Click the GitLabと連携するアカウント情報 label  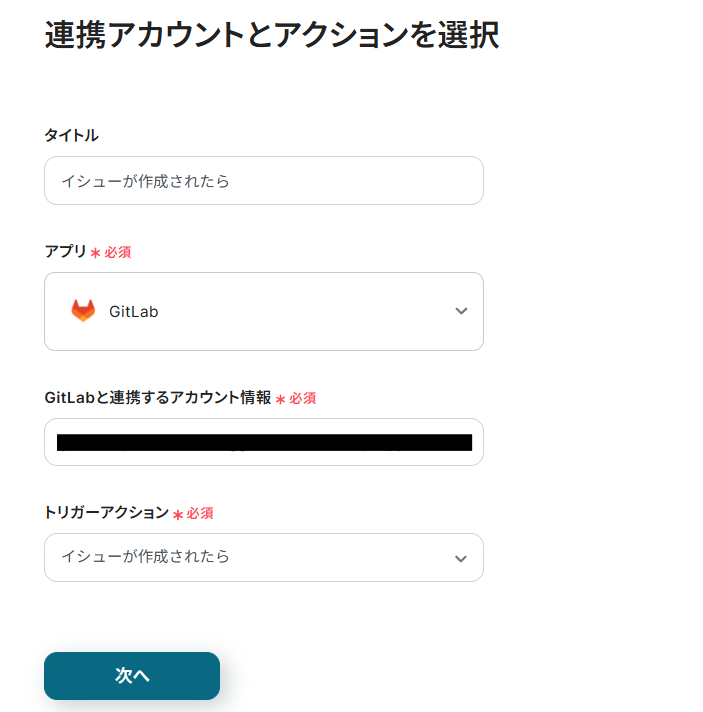(157, 398)
